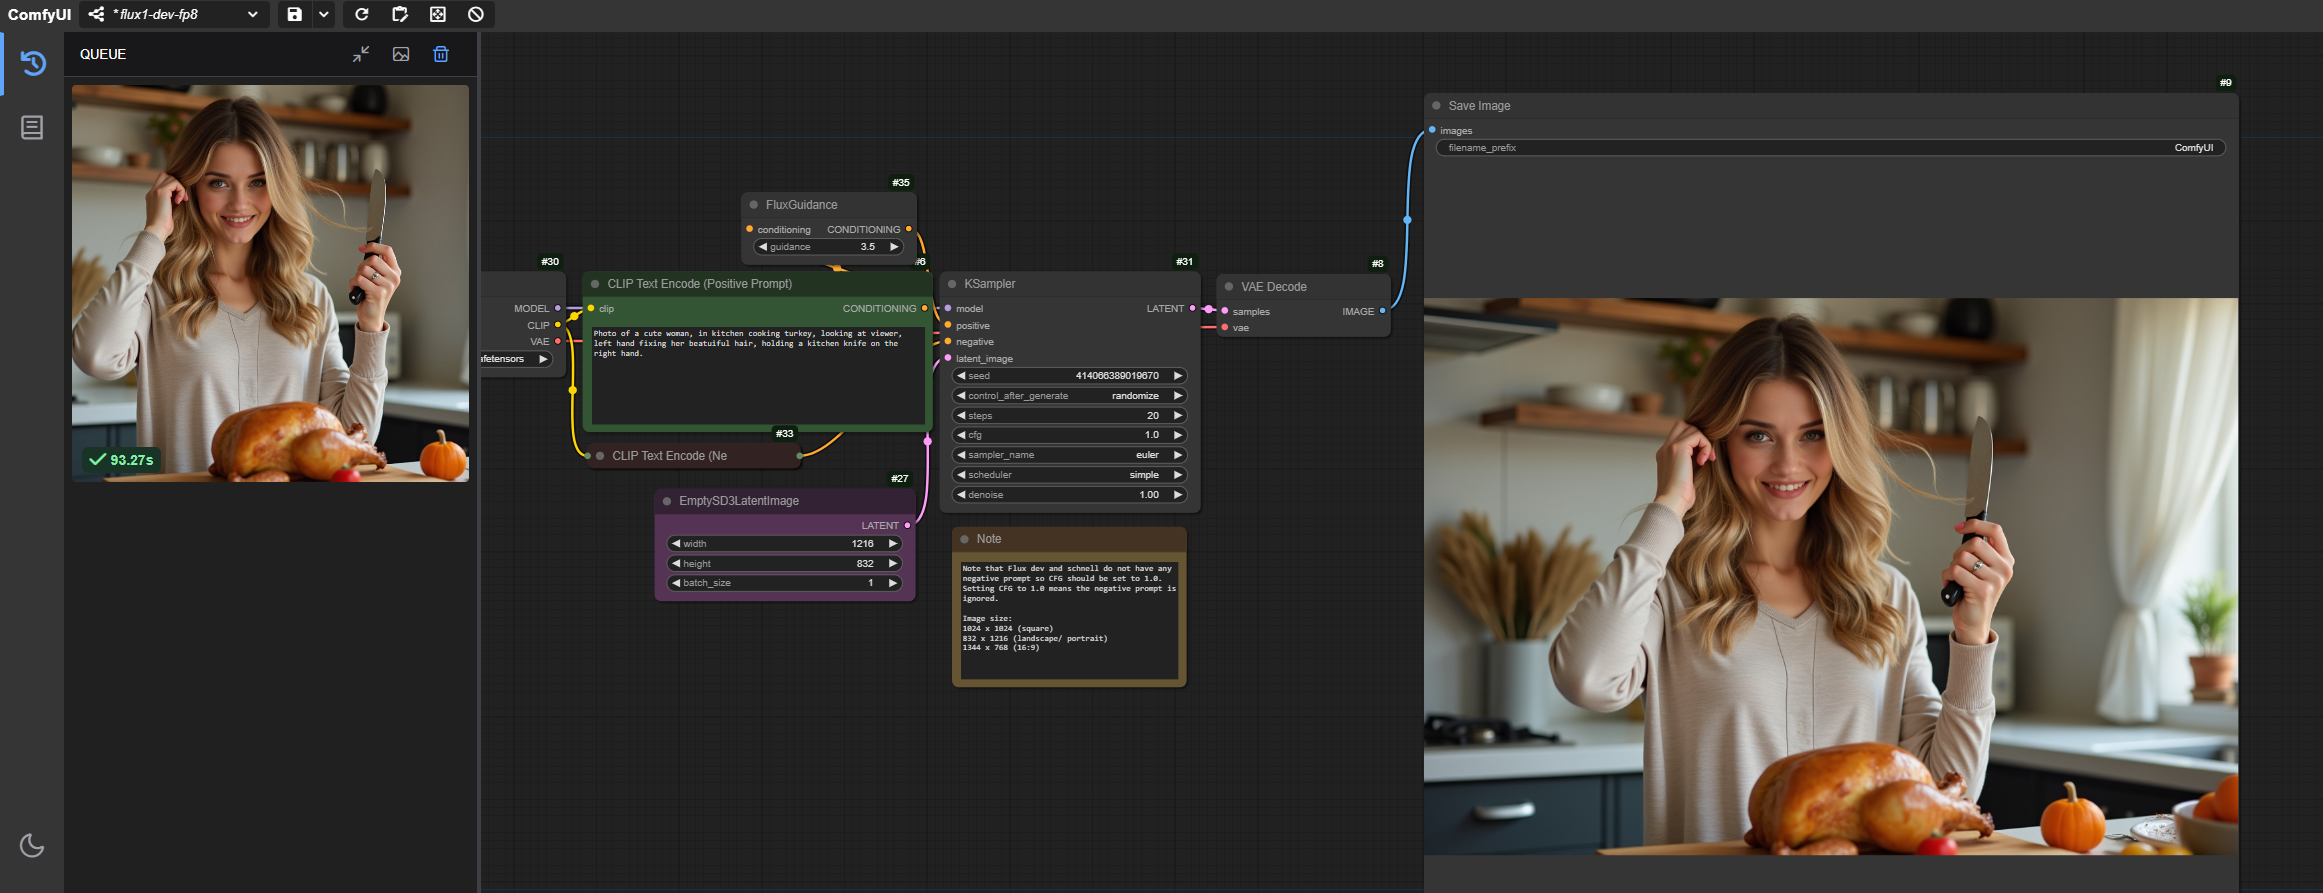Toggle image-fit icon in Queue header
Image resolution: width=2323 pixels, height=893 pixels.
point(401,54)
